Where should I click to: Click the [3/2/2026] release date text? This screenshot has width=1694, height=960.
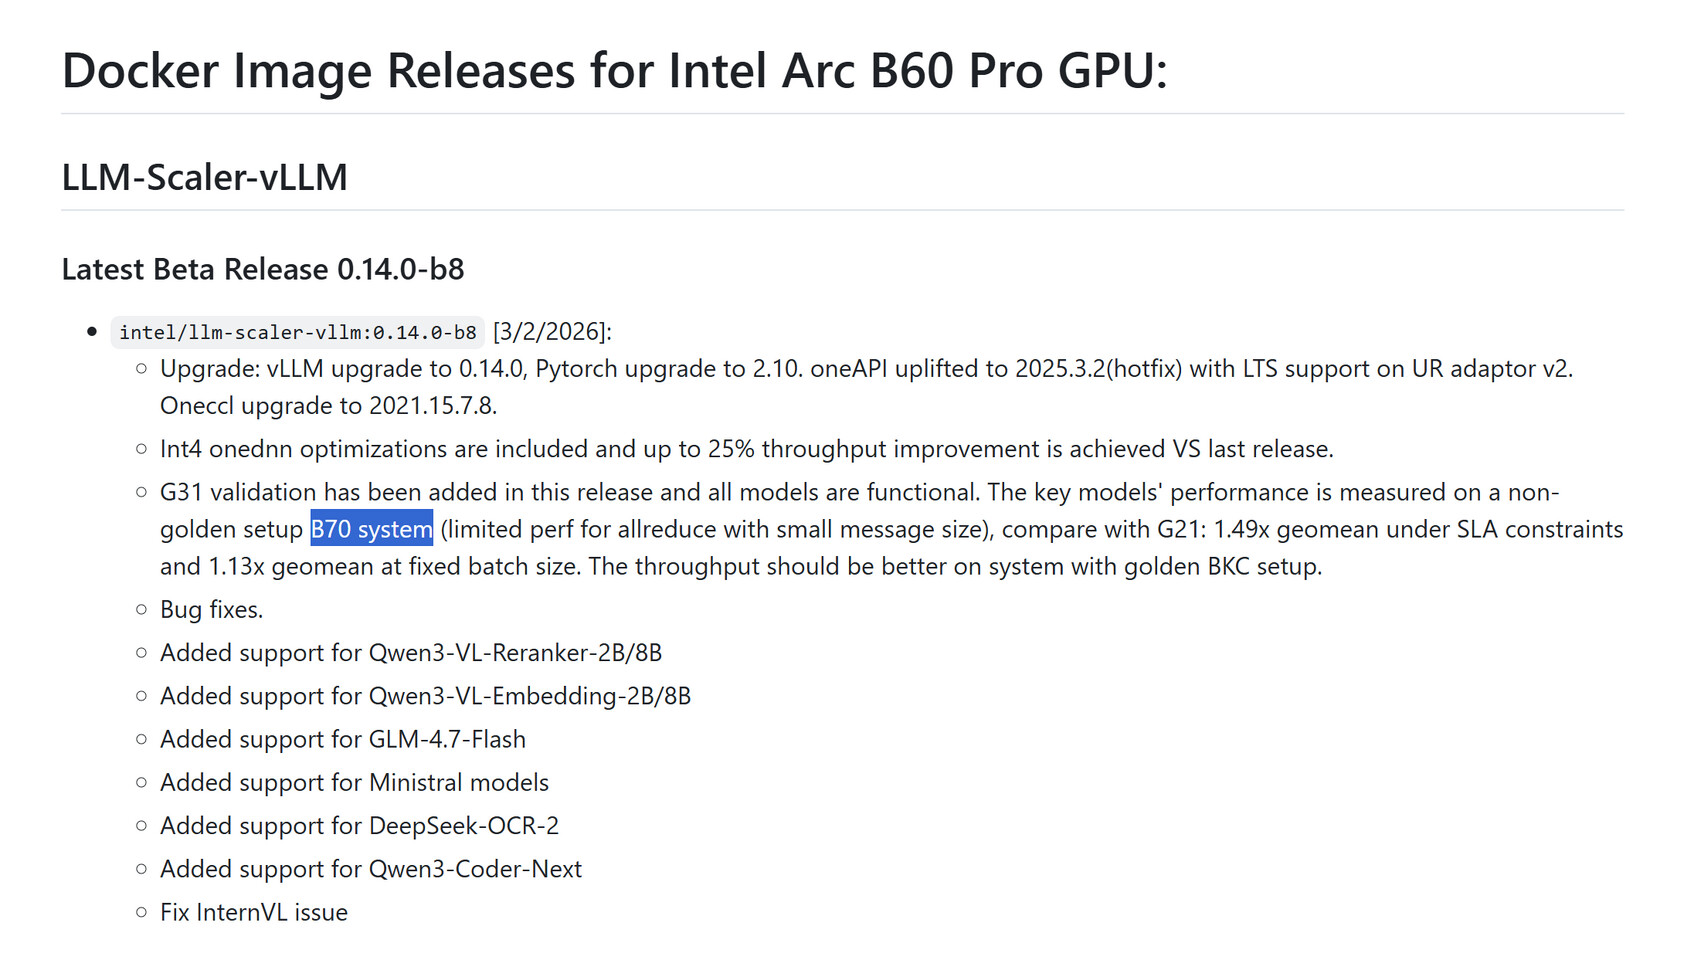[552, 332]
